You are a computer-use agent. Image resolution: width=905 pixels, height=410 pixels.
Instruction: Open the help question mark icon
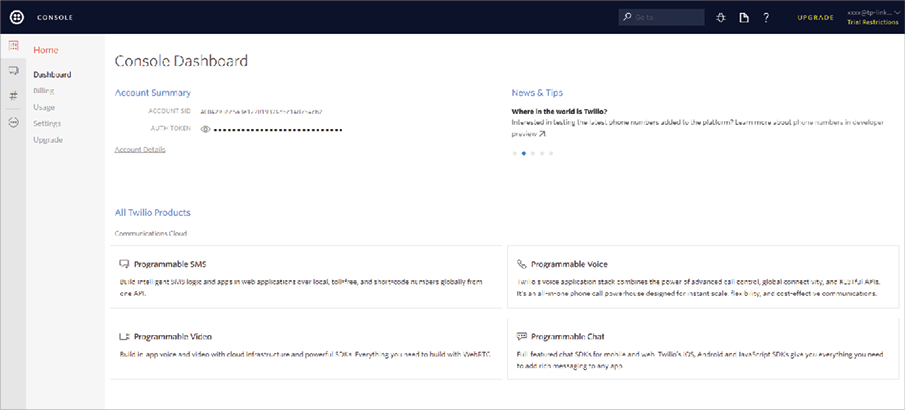point(766,17)
